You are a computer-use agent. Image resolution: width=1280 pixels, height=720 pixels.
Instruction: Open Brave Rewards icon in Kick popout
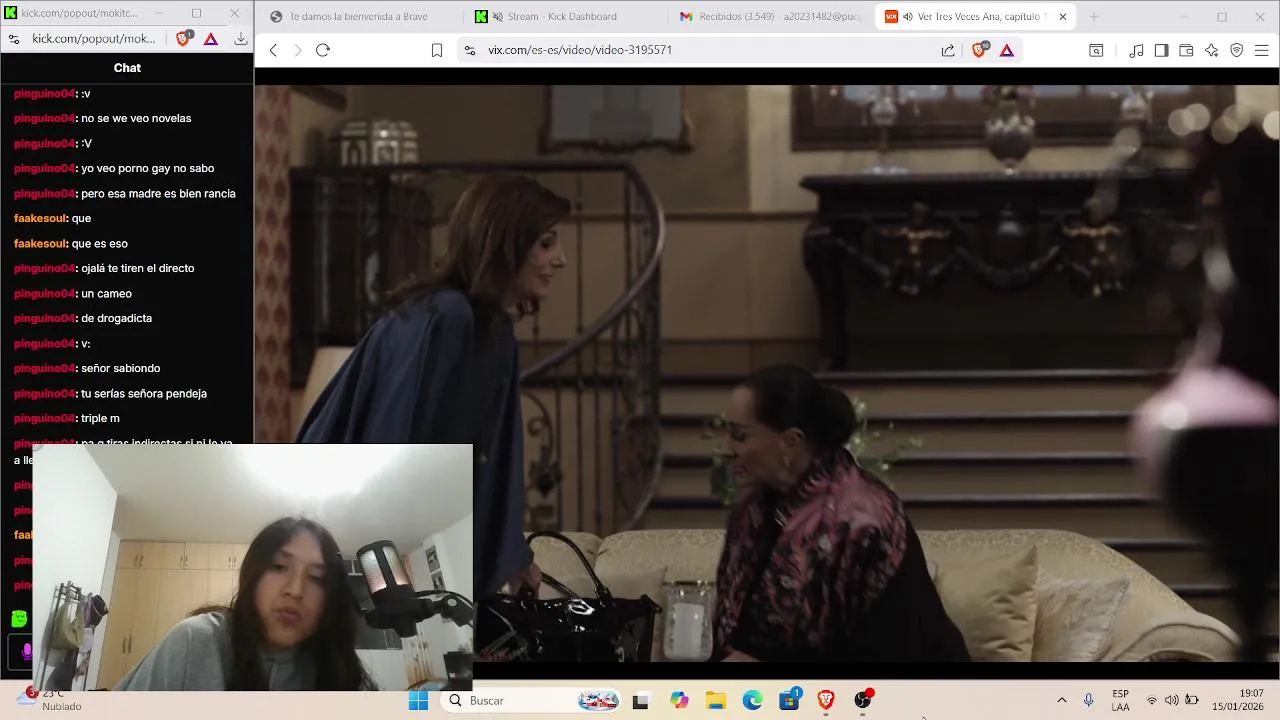[211, 39]
